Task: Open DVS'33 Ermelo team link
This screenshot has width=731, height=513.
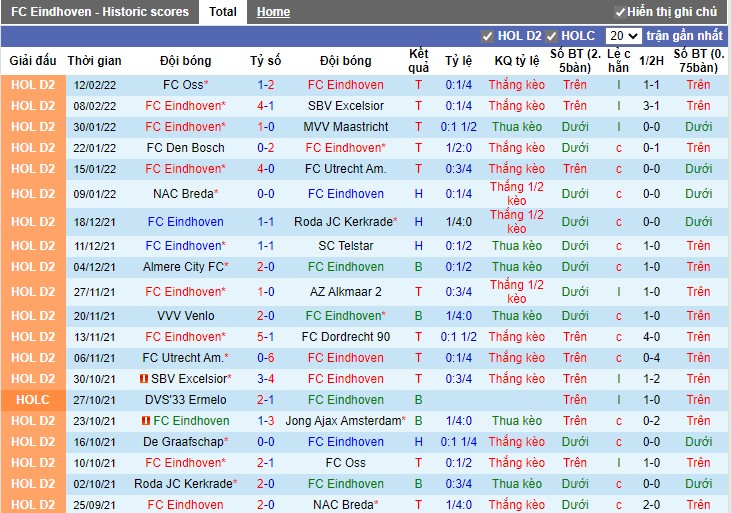Action: pos(186,400)
